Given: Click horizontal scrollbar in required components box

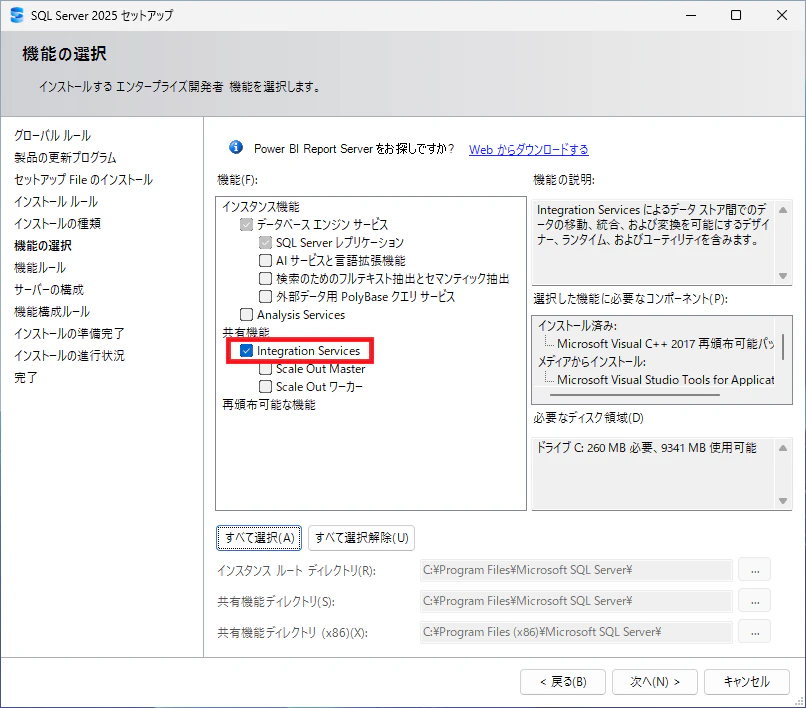Looking at the screenshot, I should coord(634,395).
